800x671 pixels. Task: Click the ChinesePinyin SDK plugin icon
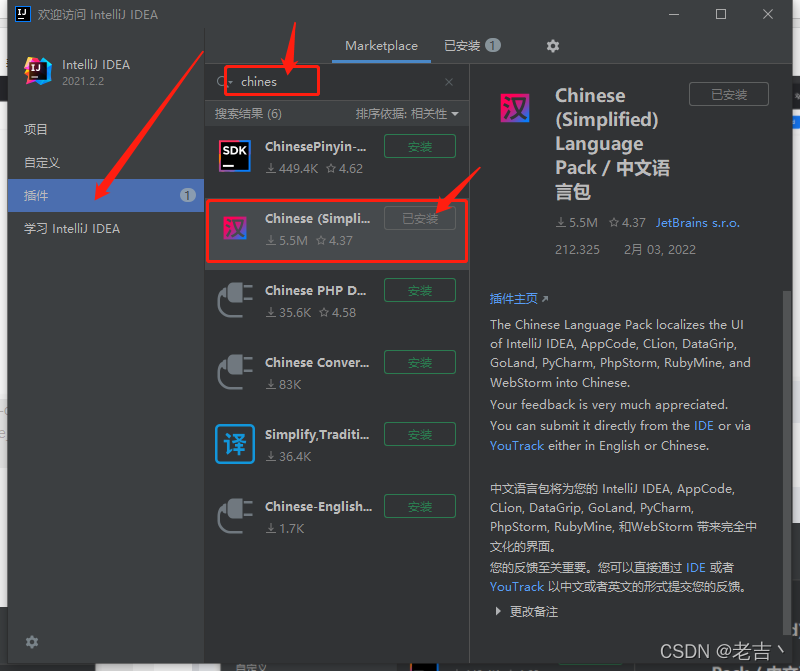click(x=235, y=156)
